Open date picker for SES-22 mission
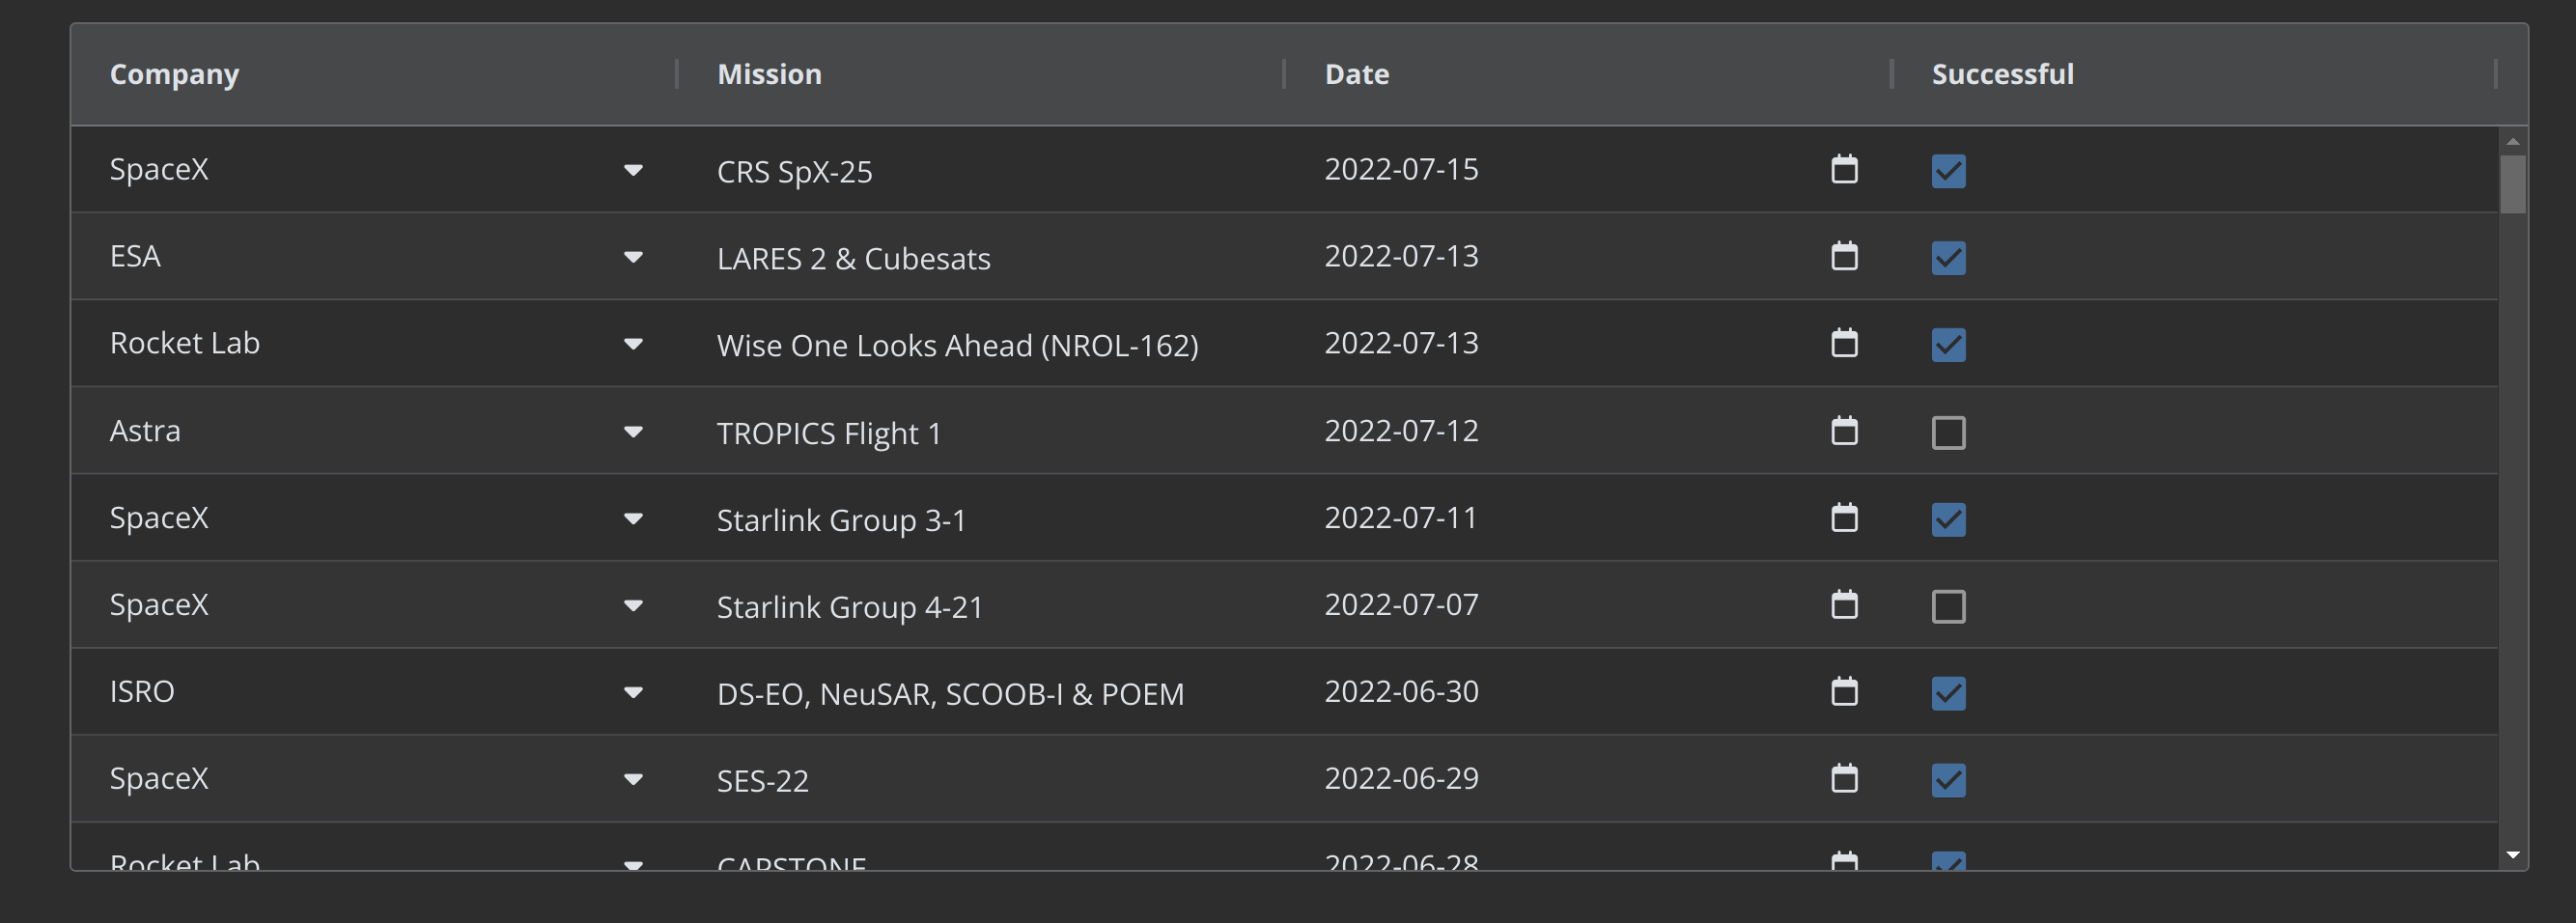The height and width of the screenshot is (923, 2576). click(1844, 779)
